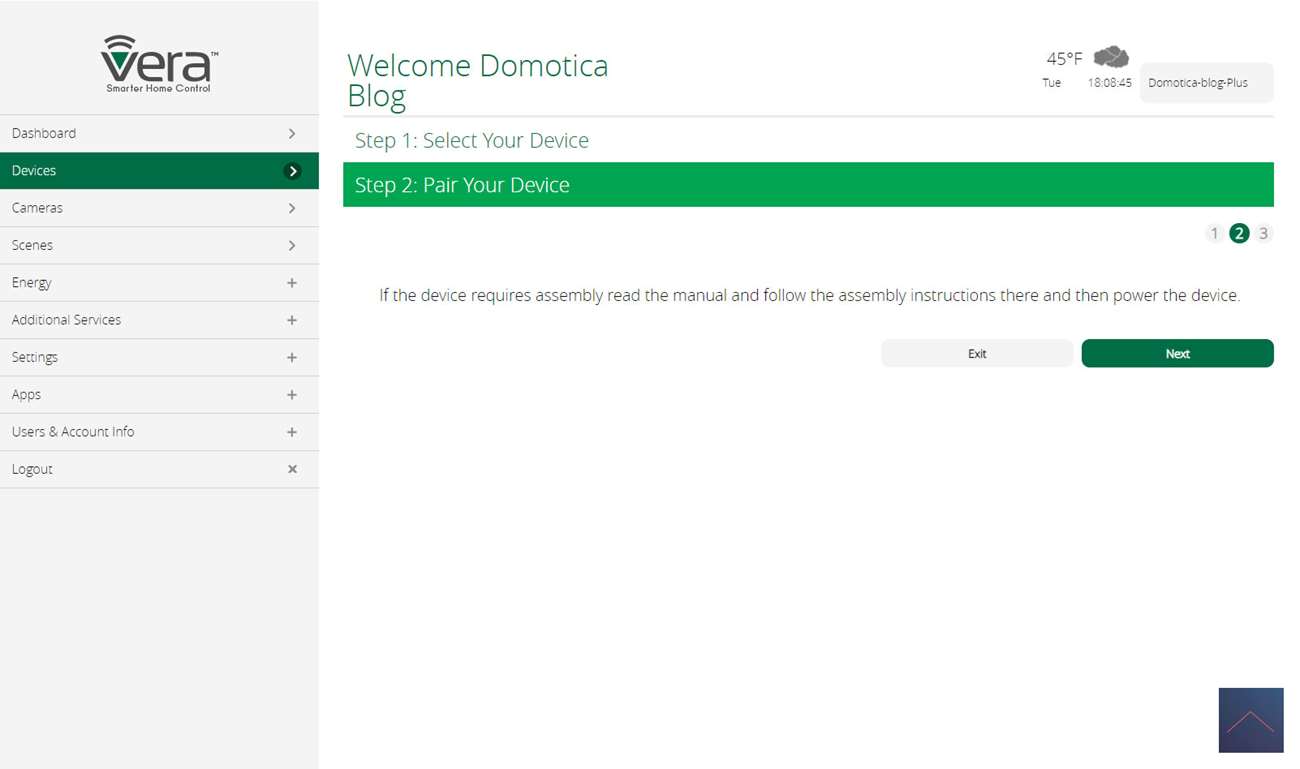The height and width of the screenshot is (769, 1300).
Task: Click the Dashboard chevron arrow
Action: pyautogui.click(x=292, y=133)
